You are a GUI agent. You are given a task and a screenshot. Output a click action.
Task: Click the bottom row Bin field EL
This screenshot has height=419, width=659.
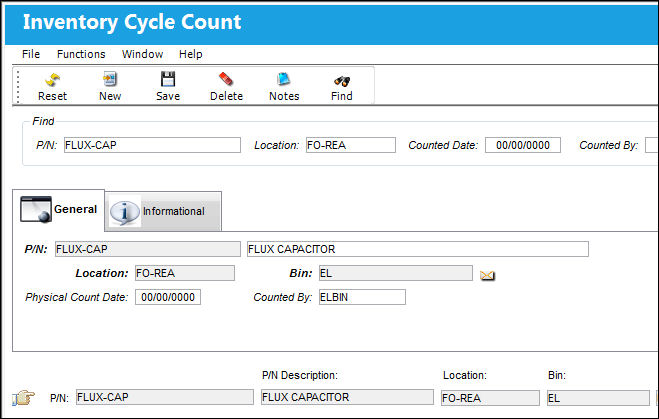point(598,398)
